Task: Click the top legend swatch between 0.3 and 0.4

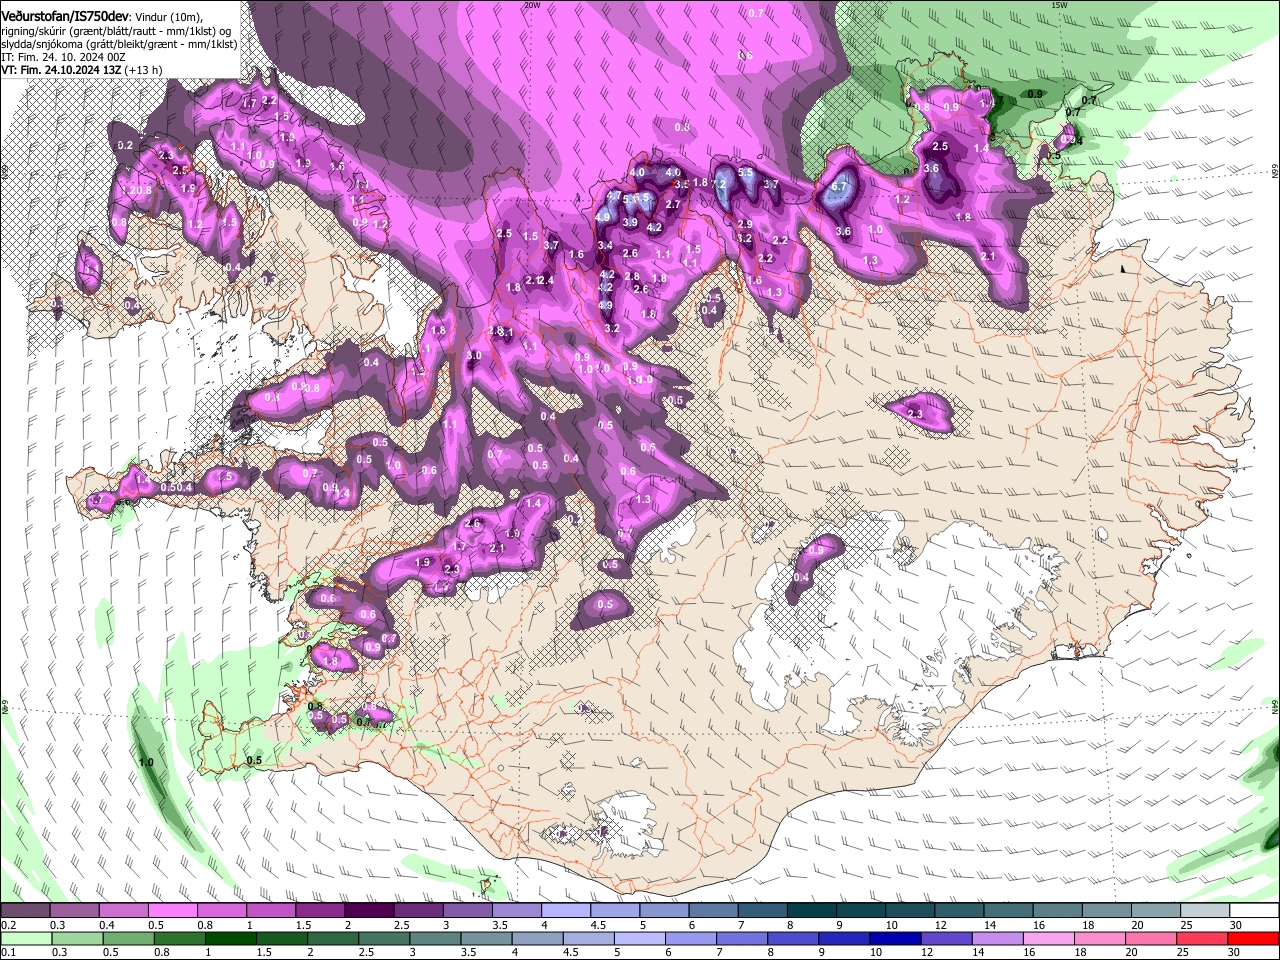Action: (74, 911)
